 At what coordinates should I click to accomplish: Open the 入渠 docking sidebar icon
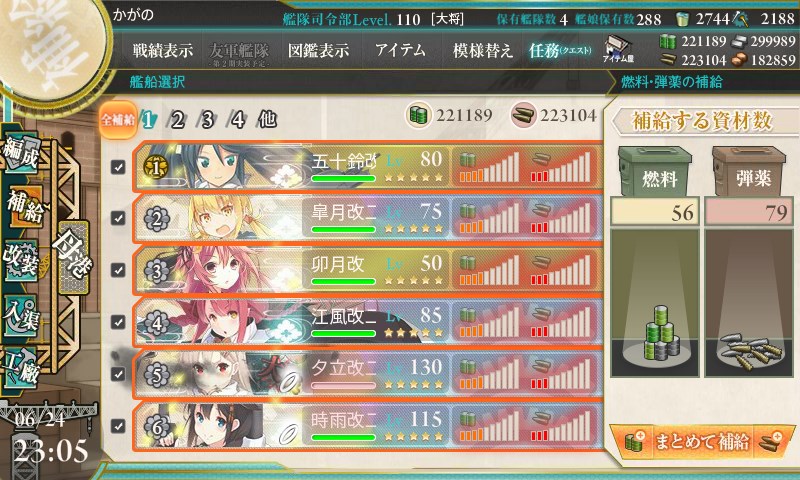(x=21, y=316)
